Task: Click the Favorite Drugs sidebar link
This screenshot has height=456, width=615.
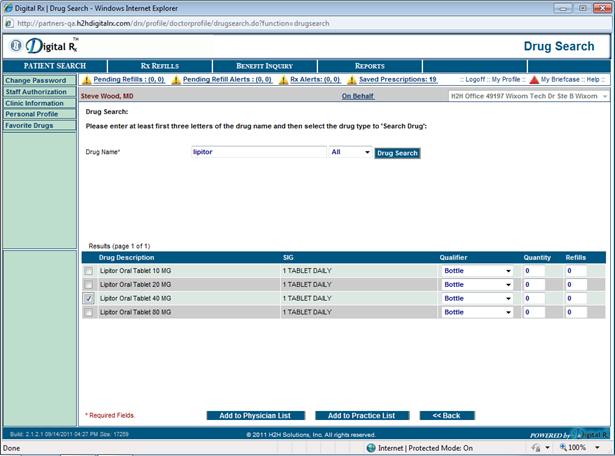Action: 30,126
